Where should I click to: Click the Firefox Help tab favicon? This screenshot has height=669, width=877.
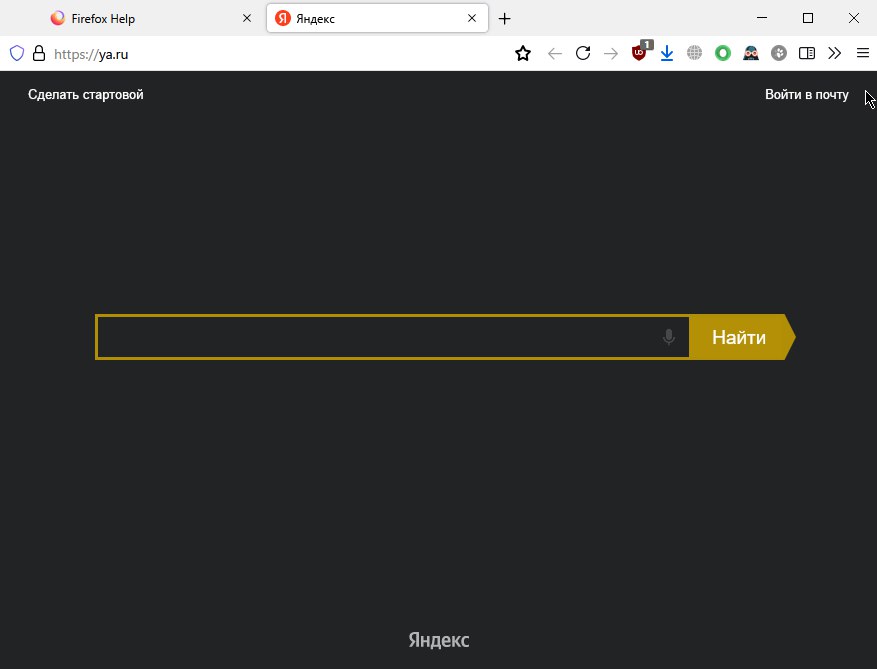point(58,18)
